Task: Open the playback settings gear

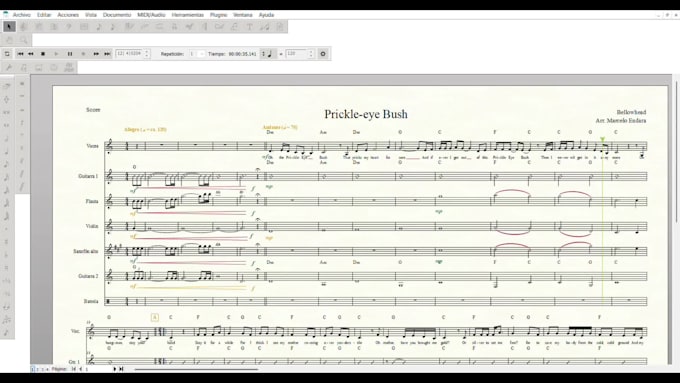Action: click(x=323, y=54)
